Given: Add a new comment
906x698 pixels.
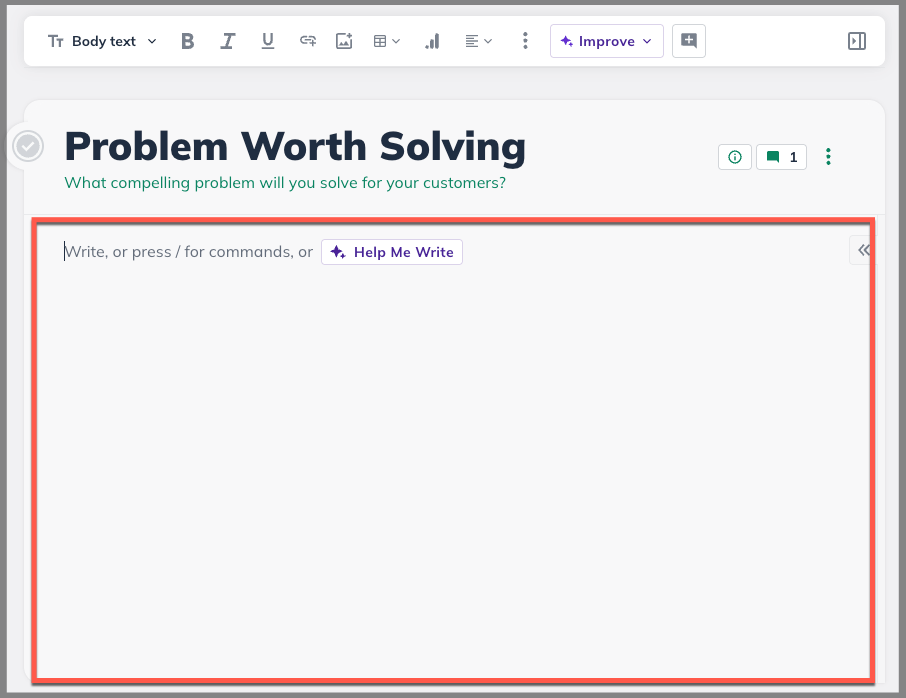Looking at the screenshot, I should (x=689, y=41).
